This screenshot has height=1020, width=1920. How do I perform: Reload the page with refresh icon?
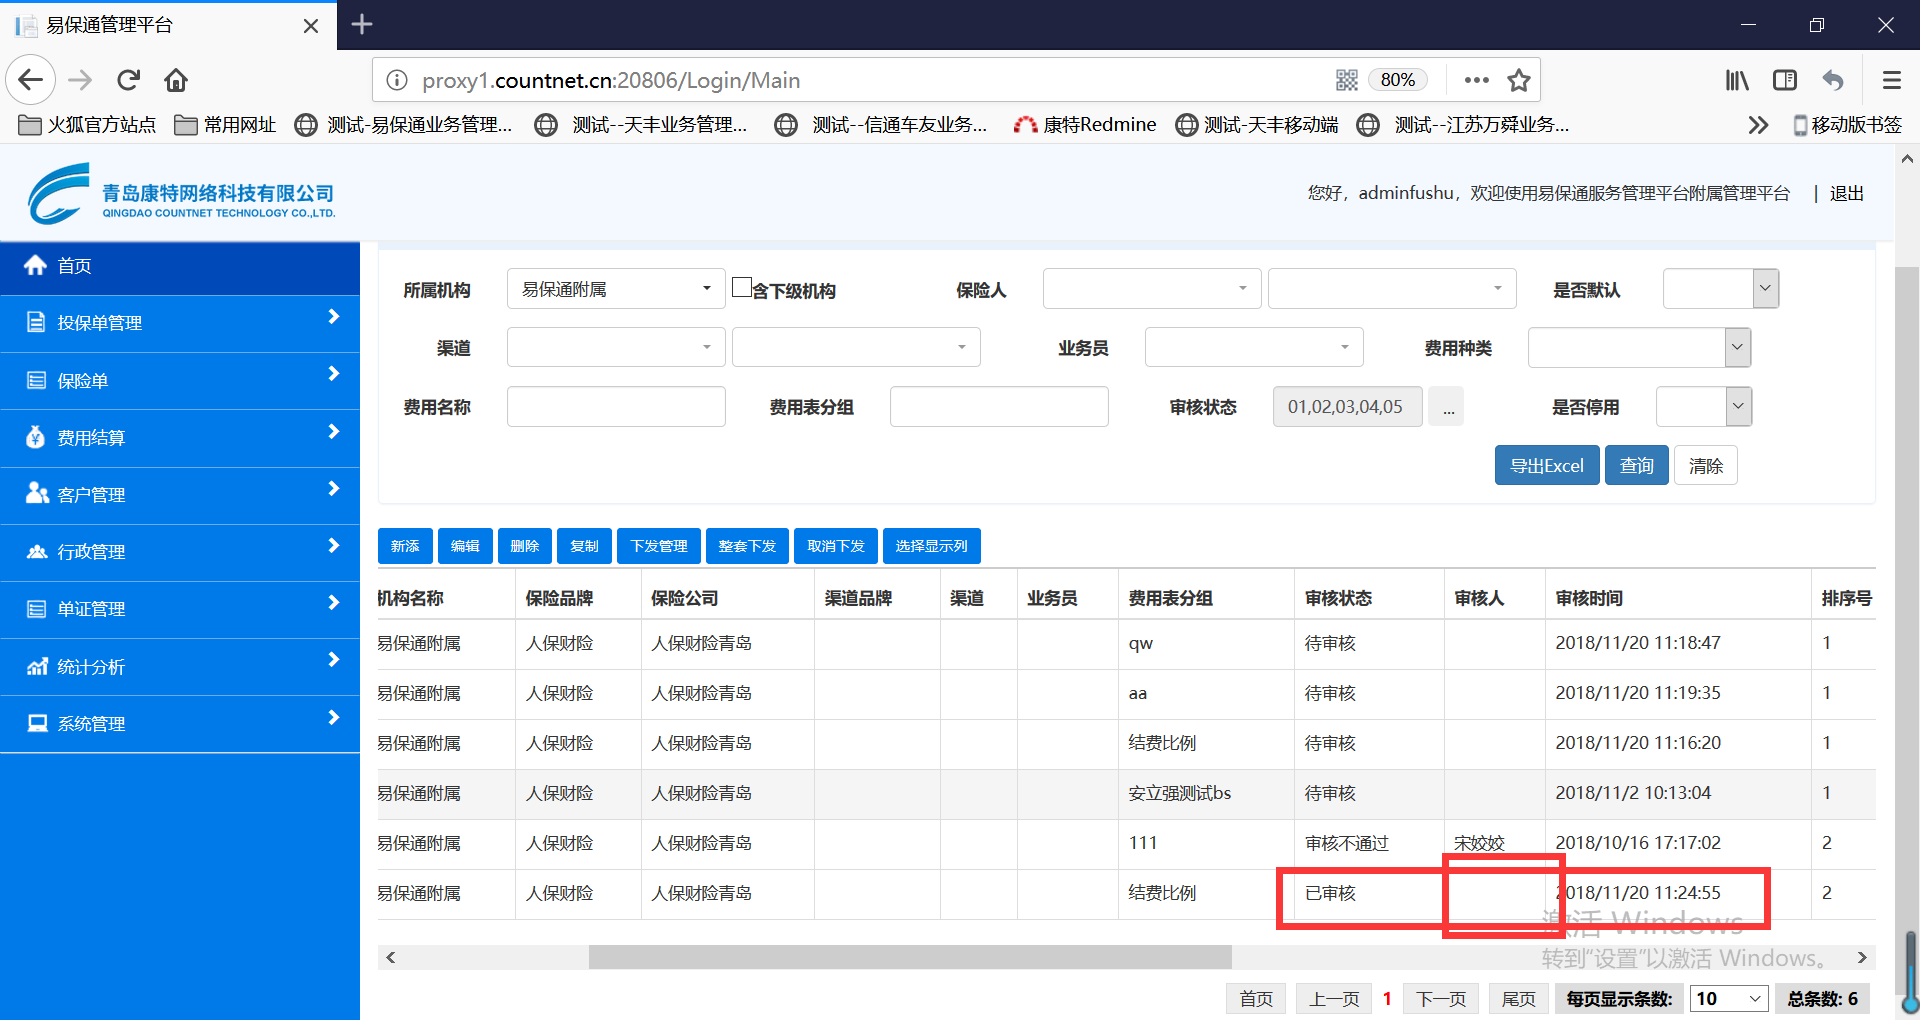[128, 80]
